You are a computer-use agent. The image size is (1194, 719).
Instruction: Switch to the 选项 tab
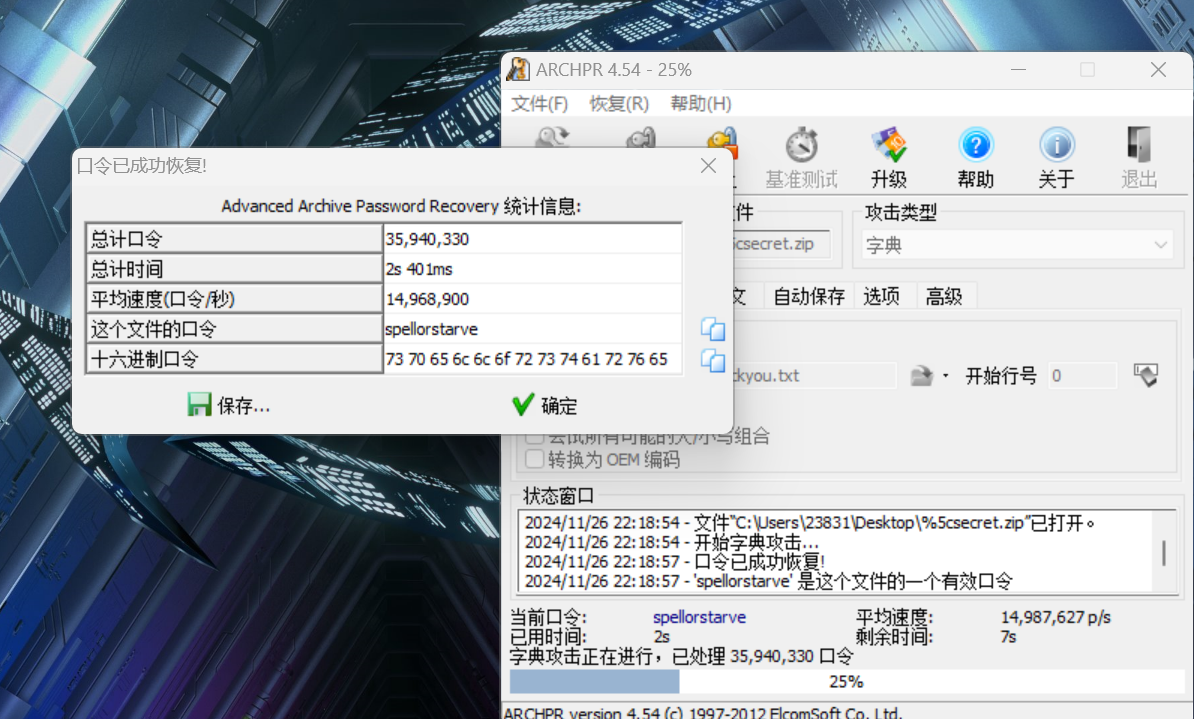(x=881, y=296)
